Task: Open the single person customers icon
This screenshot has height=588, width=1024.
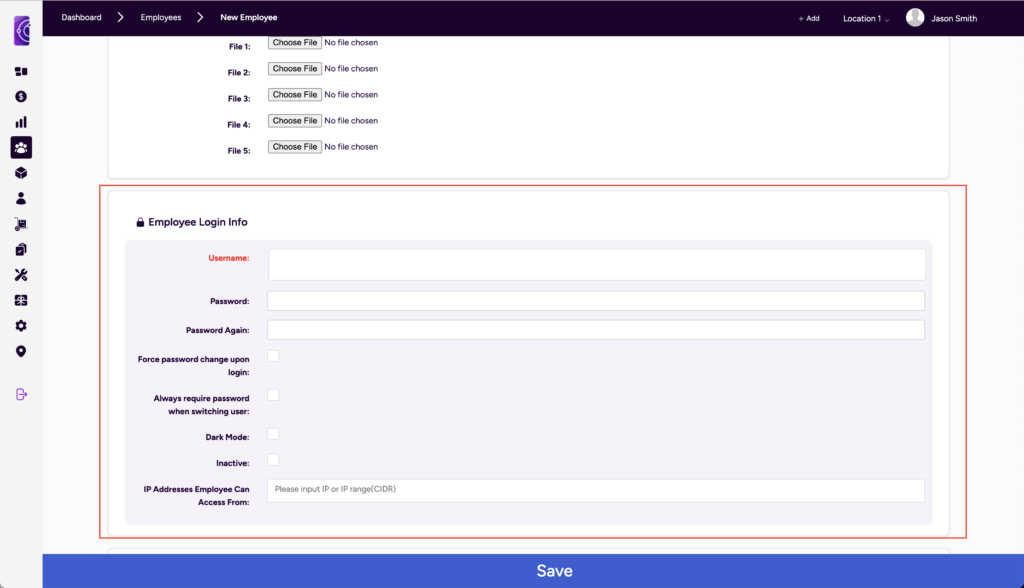Action: click(x=21, y=199)
